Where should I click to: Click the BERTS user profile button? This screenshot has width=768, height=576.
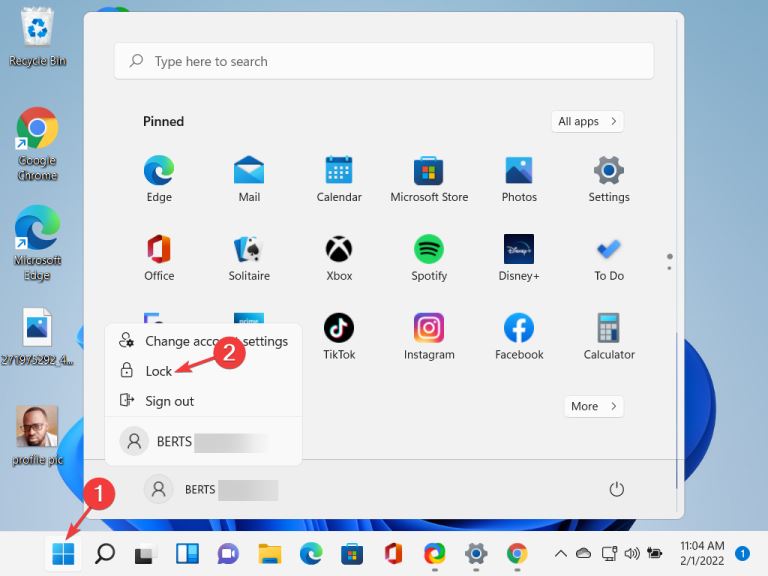(x=211, y=489)
